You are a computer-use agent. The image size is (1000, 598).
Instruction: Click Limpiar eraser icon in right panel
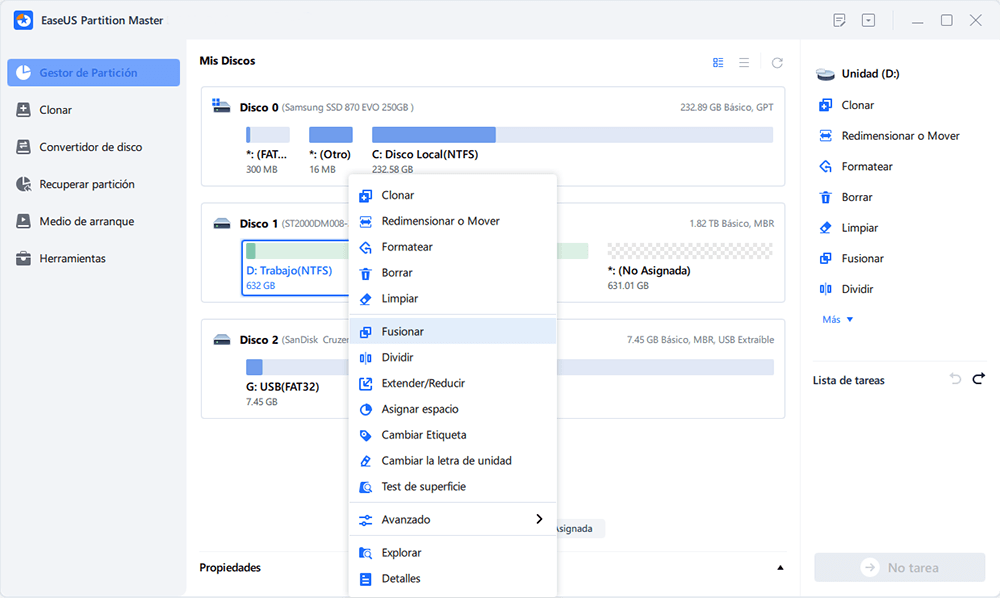point(825,228)
